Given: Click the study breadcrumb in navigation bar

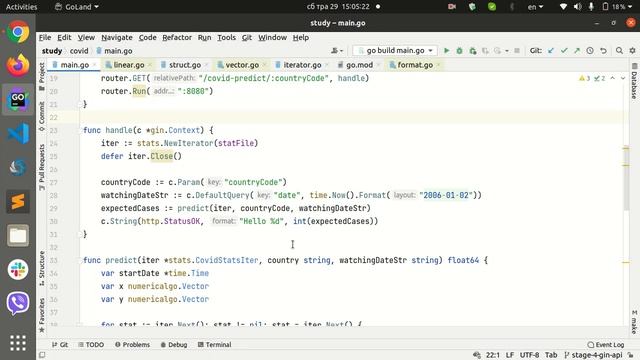Looking at the screenshot, I should point(52,51).
